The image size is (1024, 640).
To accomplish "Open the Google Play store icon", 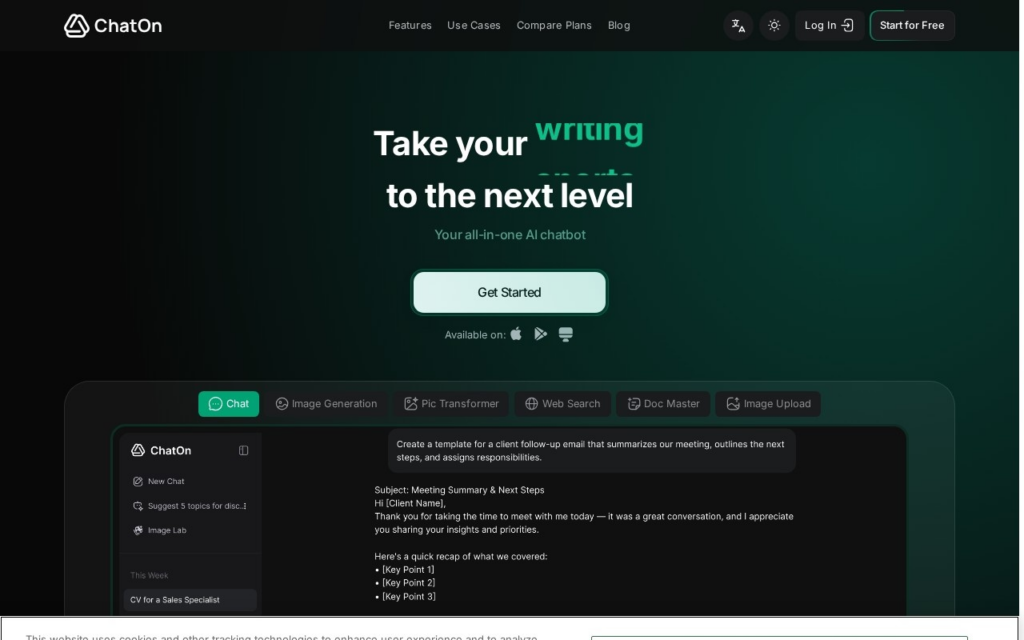I will pyautogui.click(x=540, y=334).
